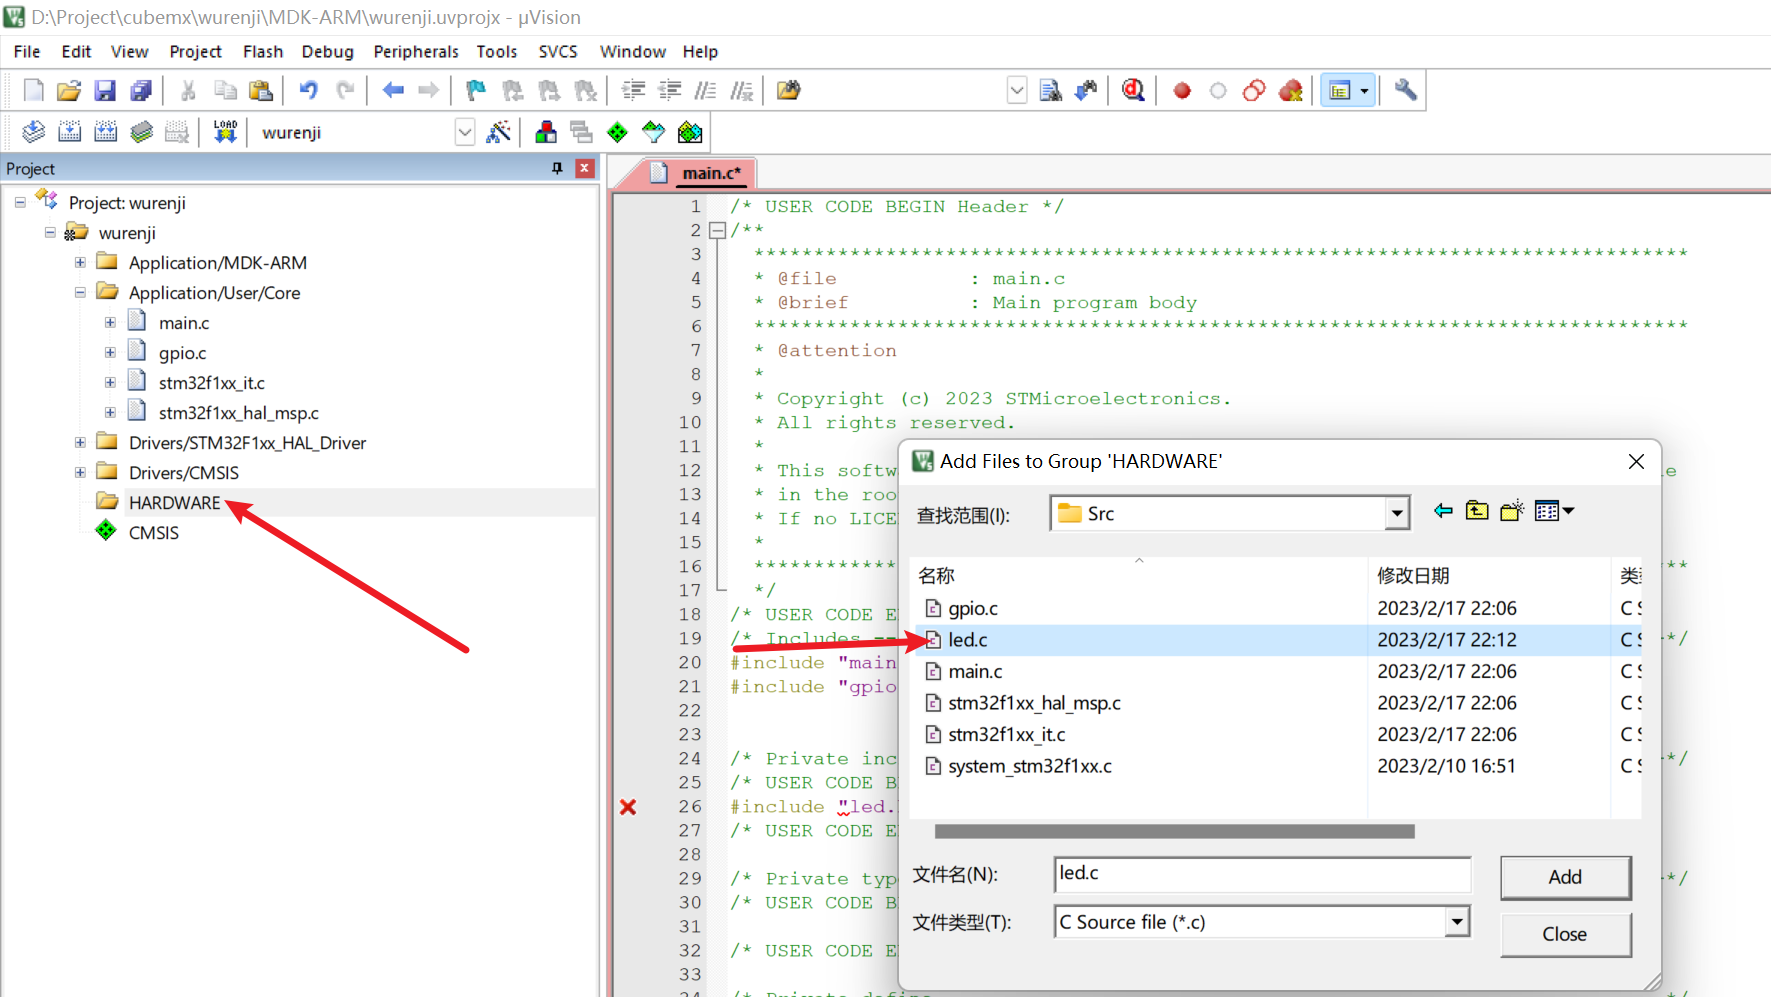Click the file name input field

pyautogui.click(x=1262, y=874)
